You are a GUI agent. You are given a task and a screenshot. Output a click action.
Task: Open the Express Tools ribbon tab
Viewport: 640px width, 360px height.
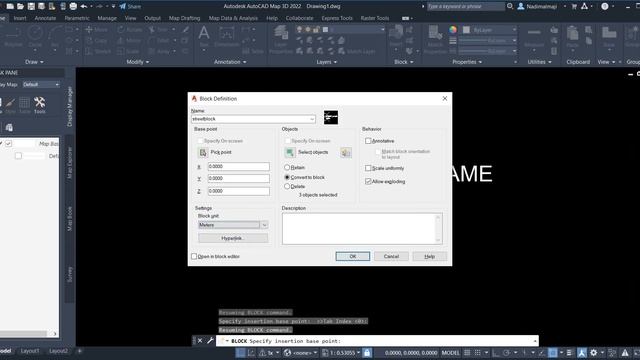point(337,18)
